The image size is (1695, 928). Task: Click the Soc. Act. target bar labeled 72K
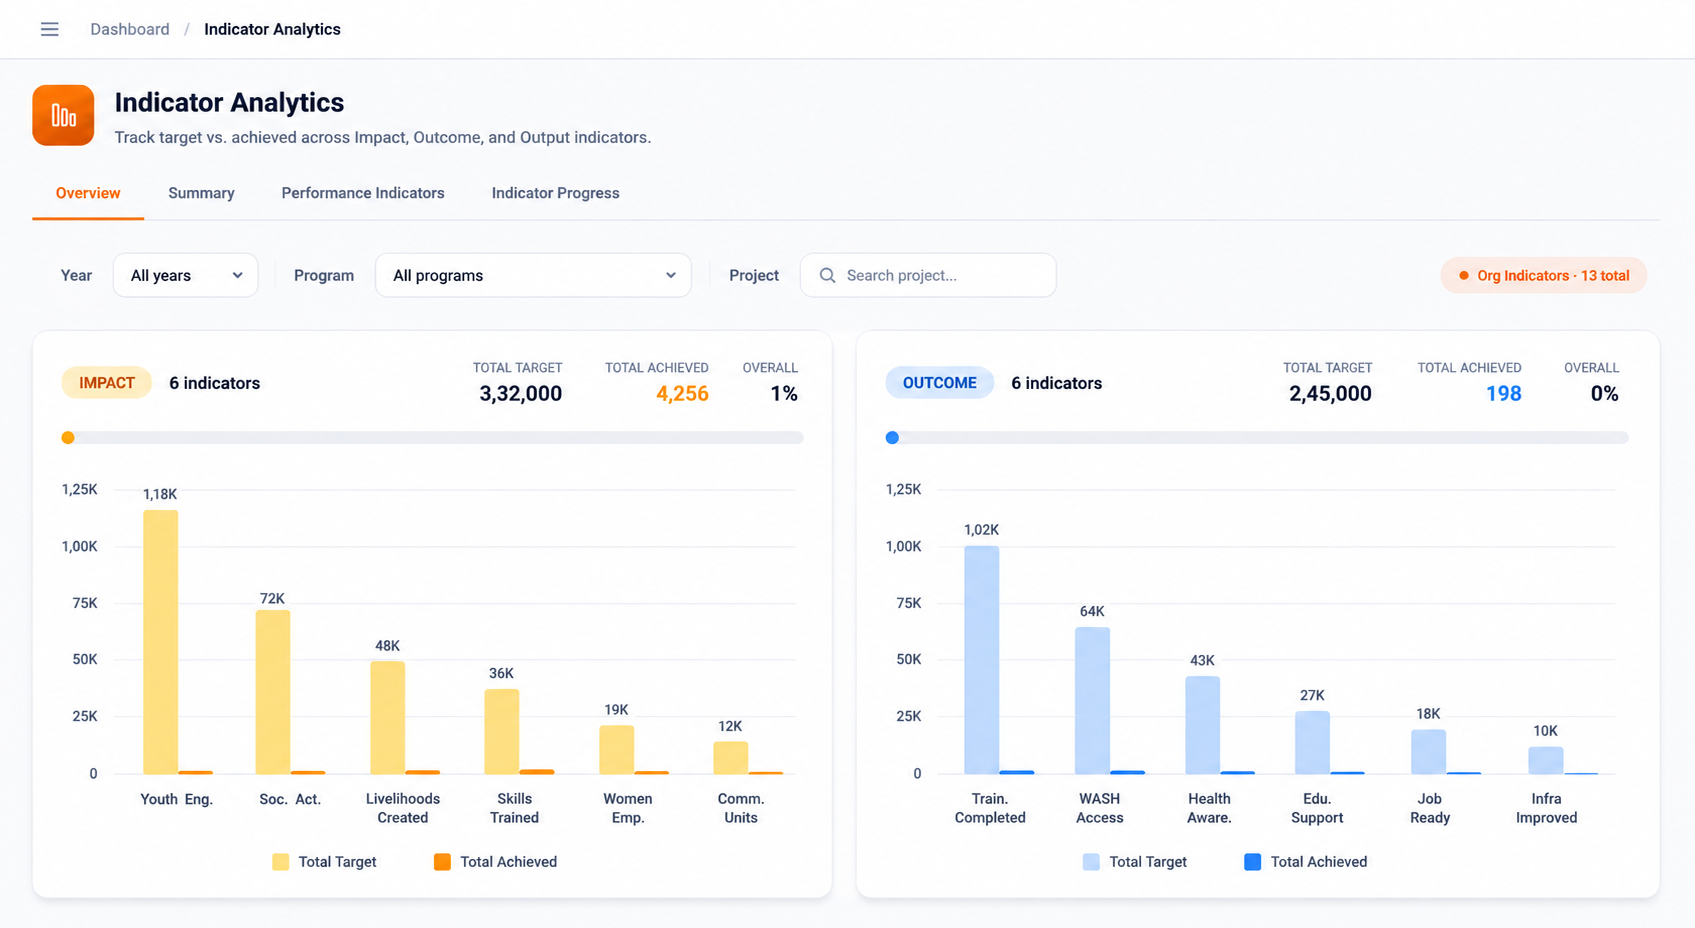pos(273,692)
